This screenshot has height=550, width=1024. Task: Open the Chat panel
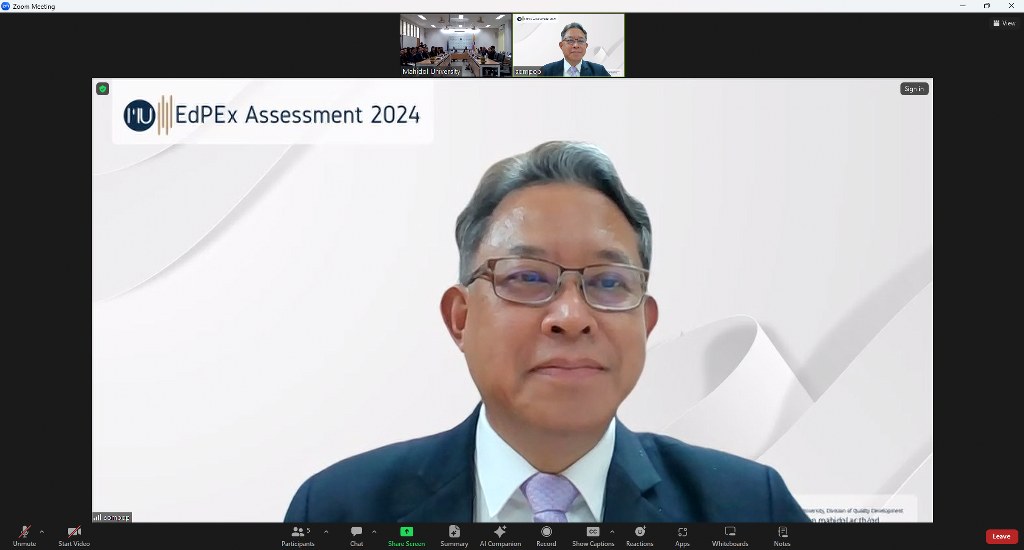pos(356,534)
